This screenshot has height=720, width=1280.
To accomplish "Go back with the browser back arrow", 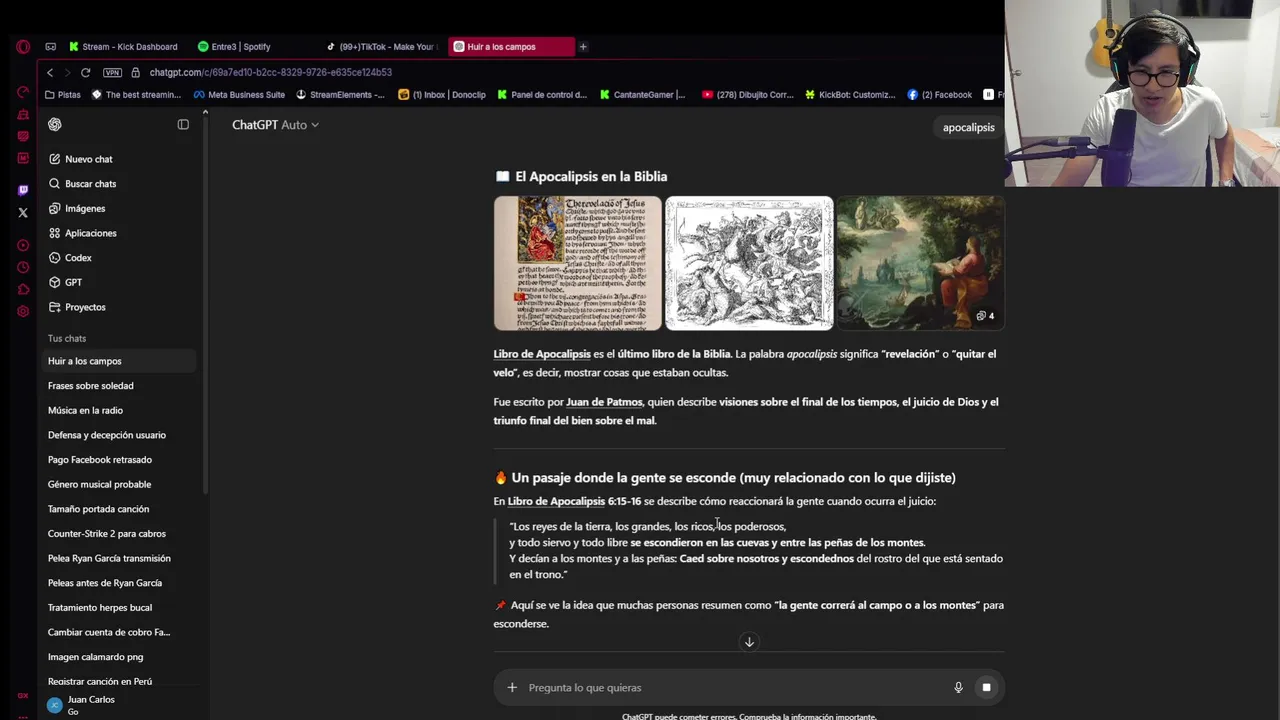I will point(50,72).
